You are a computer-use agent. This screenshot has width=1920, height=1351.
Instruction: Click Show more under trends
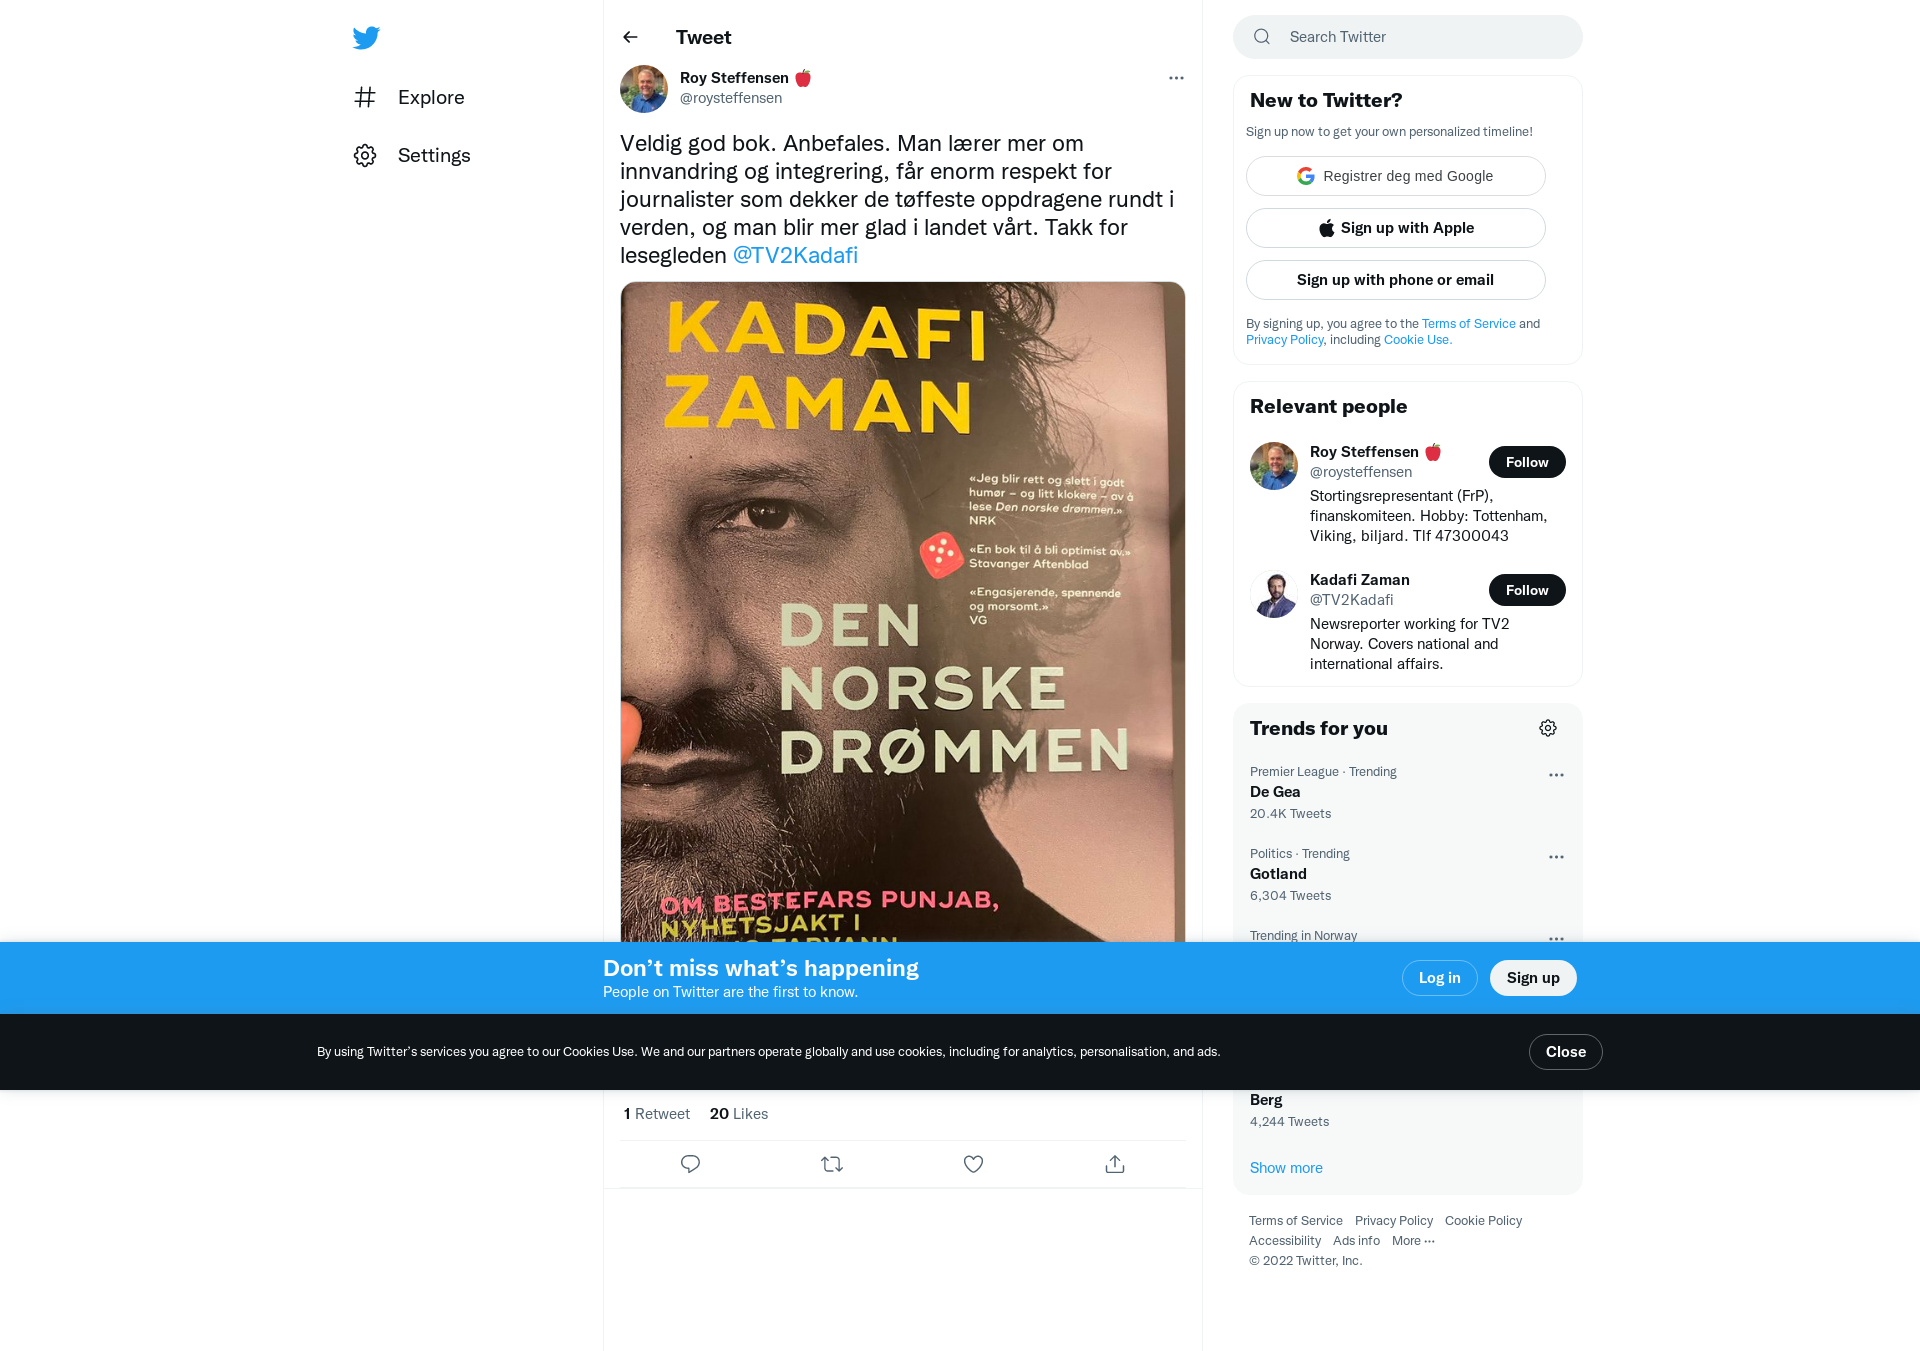coord(1286,1168)
